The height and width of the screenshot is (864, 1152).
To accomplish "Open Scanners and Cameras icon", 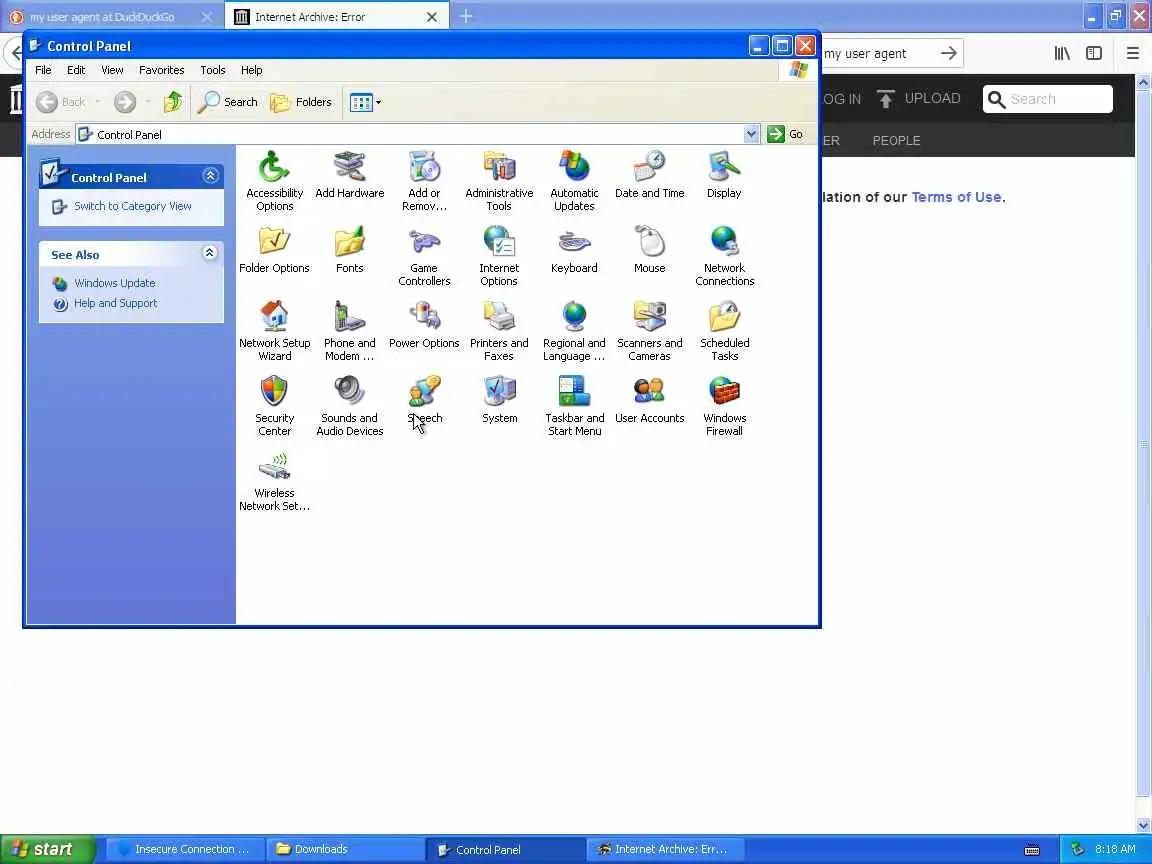I will (649, 330).
